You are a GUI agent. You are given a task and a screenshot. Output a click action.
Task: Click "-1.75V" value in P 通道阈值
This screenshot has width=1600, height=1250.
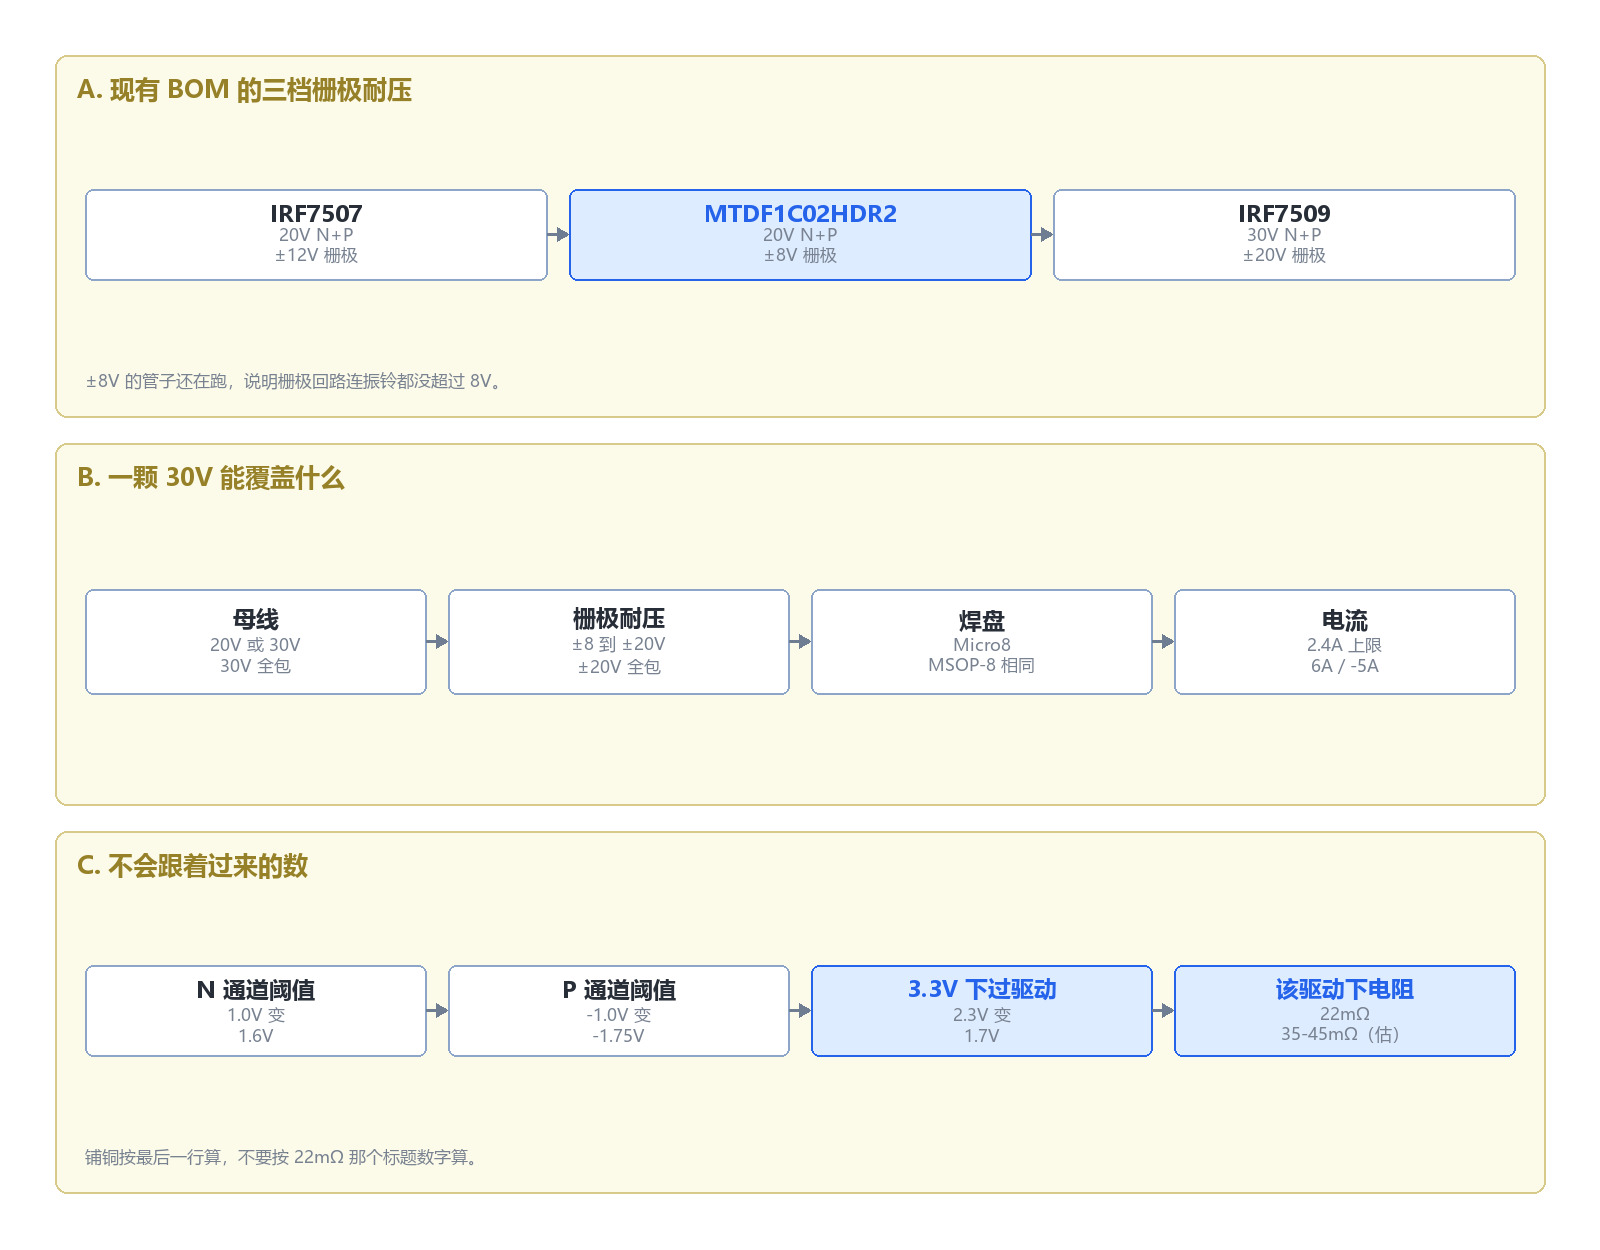pyautogui.click(x=619, y=1036)
